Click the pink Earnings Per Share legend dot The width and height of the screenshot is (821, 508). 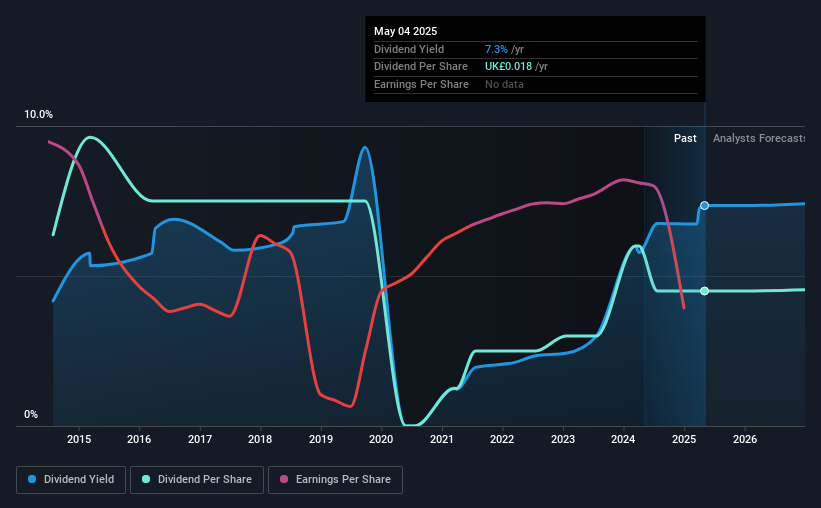point(284,479)
